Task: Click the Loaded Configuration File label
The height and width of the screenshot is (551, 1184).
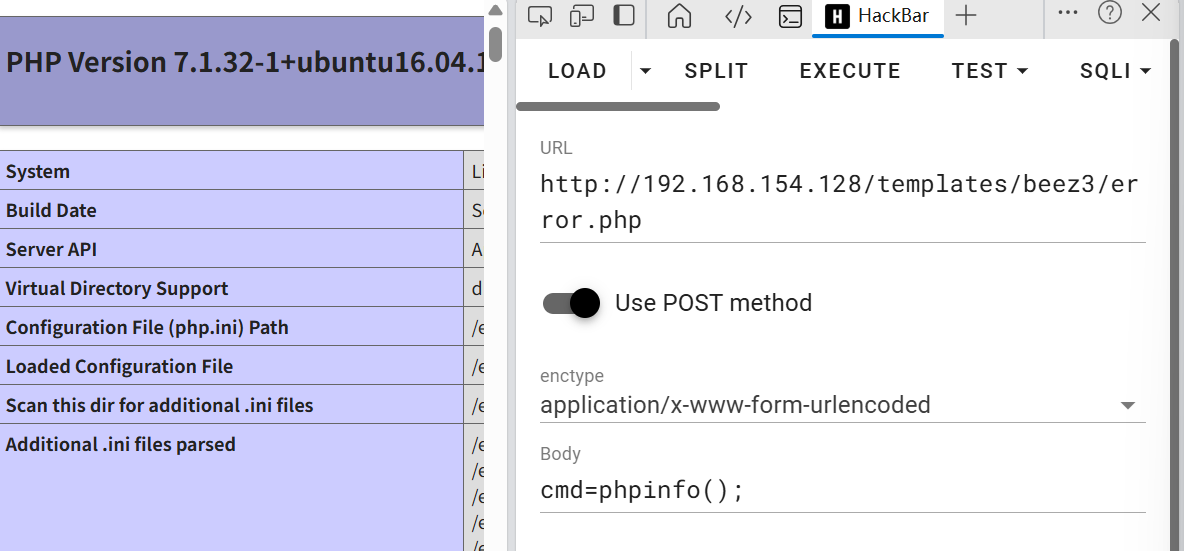Action: pyautogui.click(x=119, y=367)
